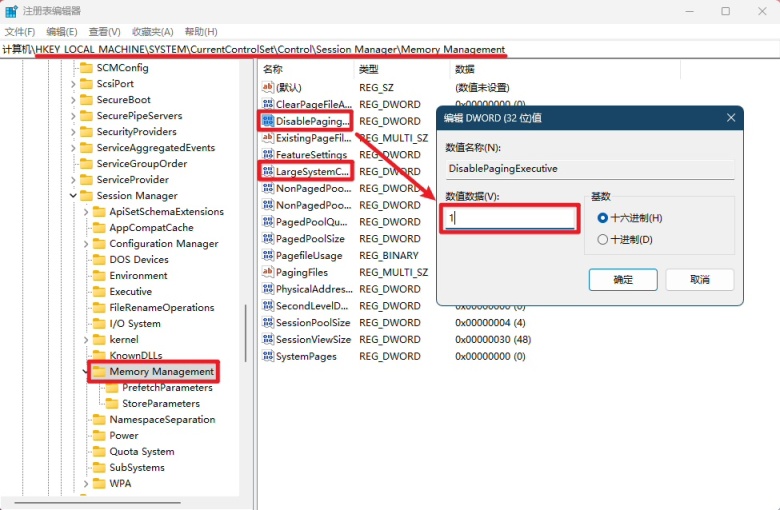Expand the Configuration Manager node

coord(86,244)
